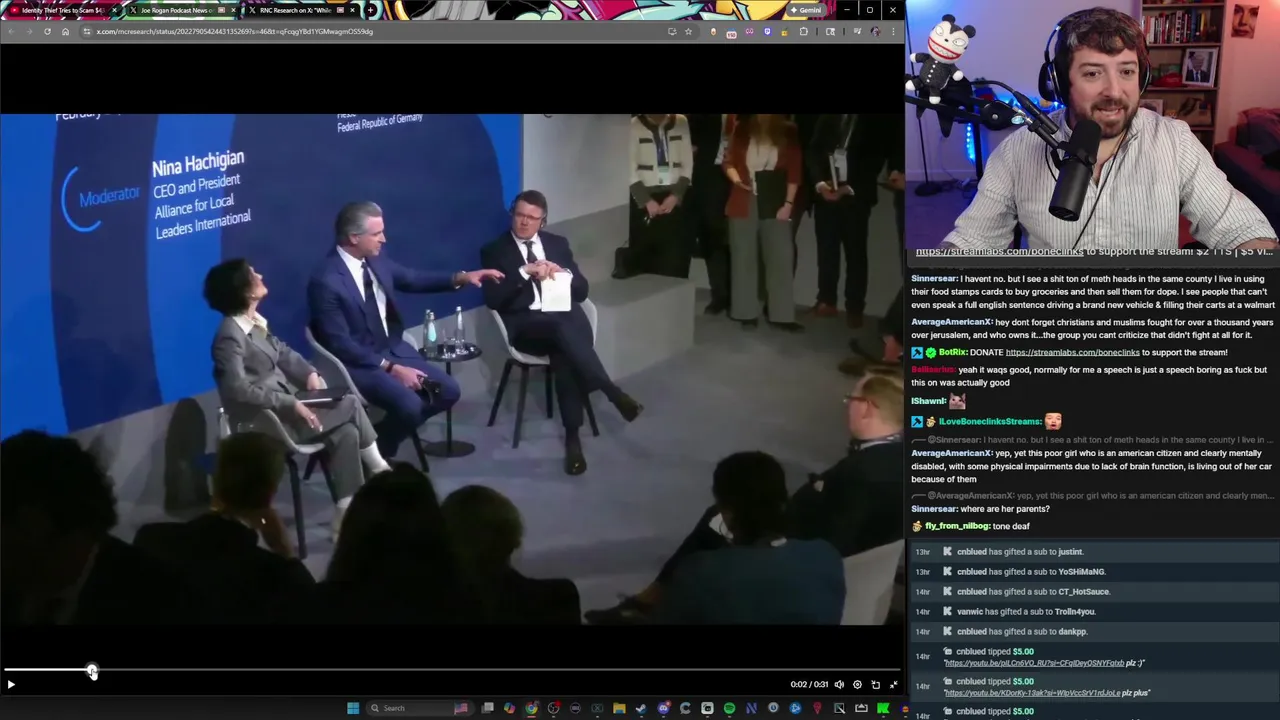This screenshot has width=1280, height=720.
Task: Open Discord from the taskbar
Action: tap(664, 708)
